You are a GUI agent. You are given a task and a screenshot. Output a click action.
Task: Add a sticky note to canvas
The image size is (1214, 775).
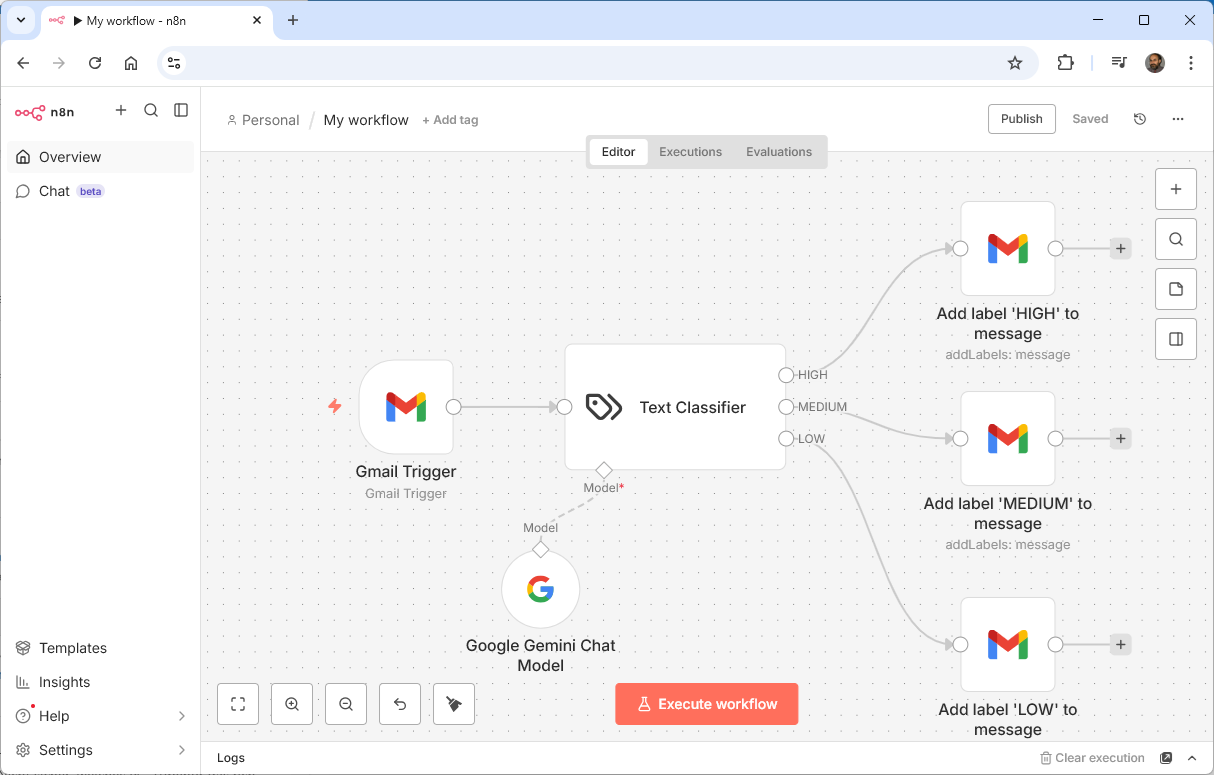tap(1176, 289)
